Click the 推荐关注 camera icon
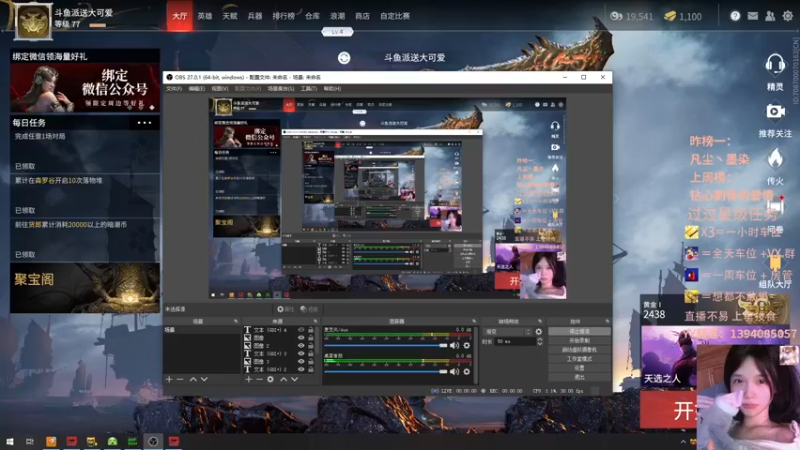The image size is (800, 450). click(x=775, y=111)
